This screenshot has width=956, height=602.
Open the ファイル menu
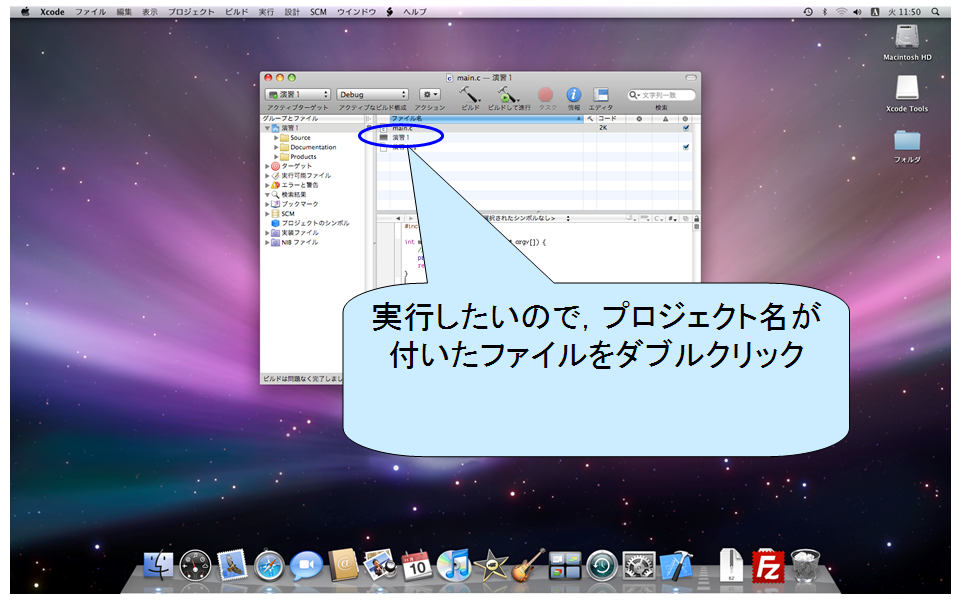[90, 12]
